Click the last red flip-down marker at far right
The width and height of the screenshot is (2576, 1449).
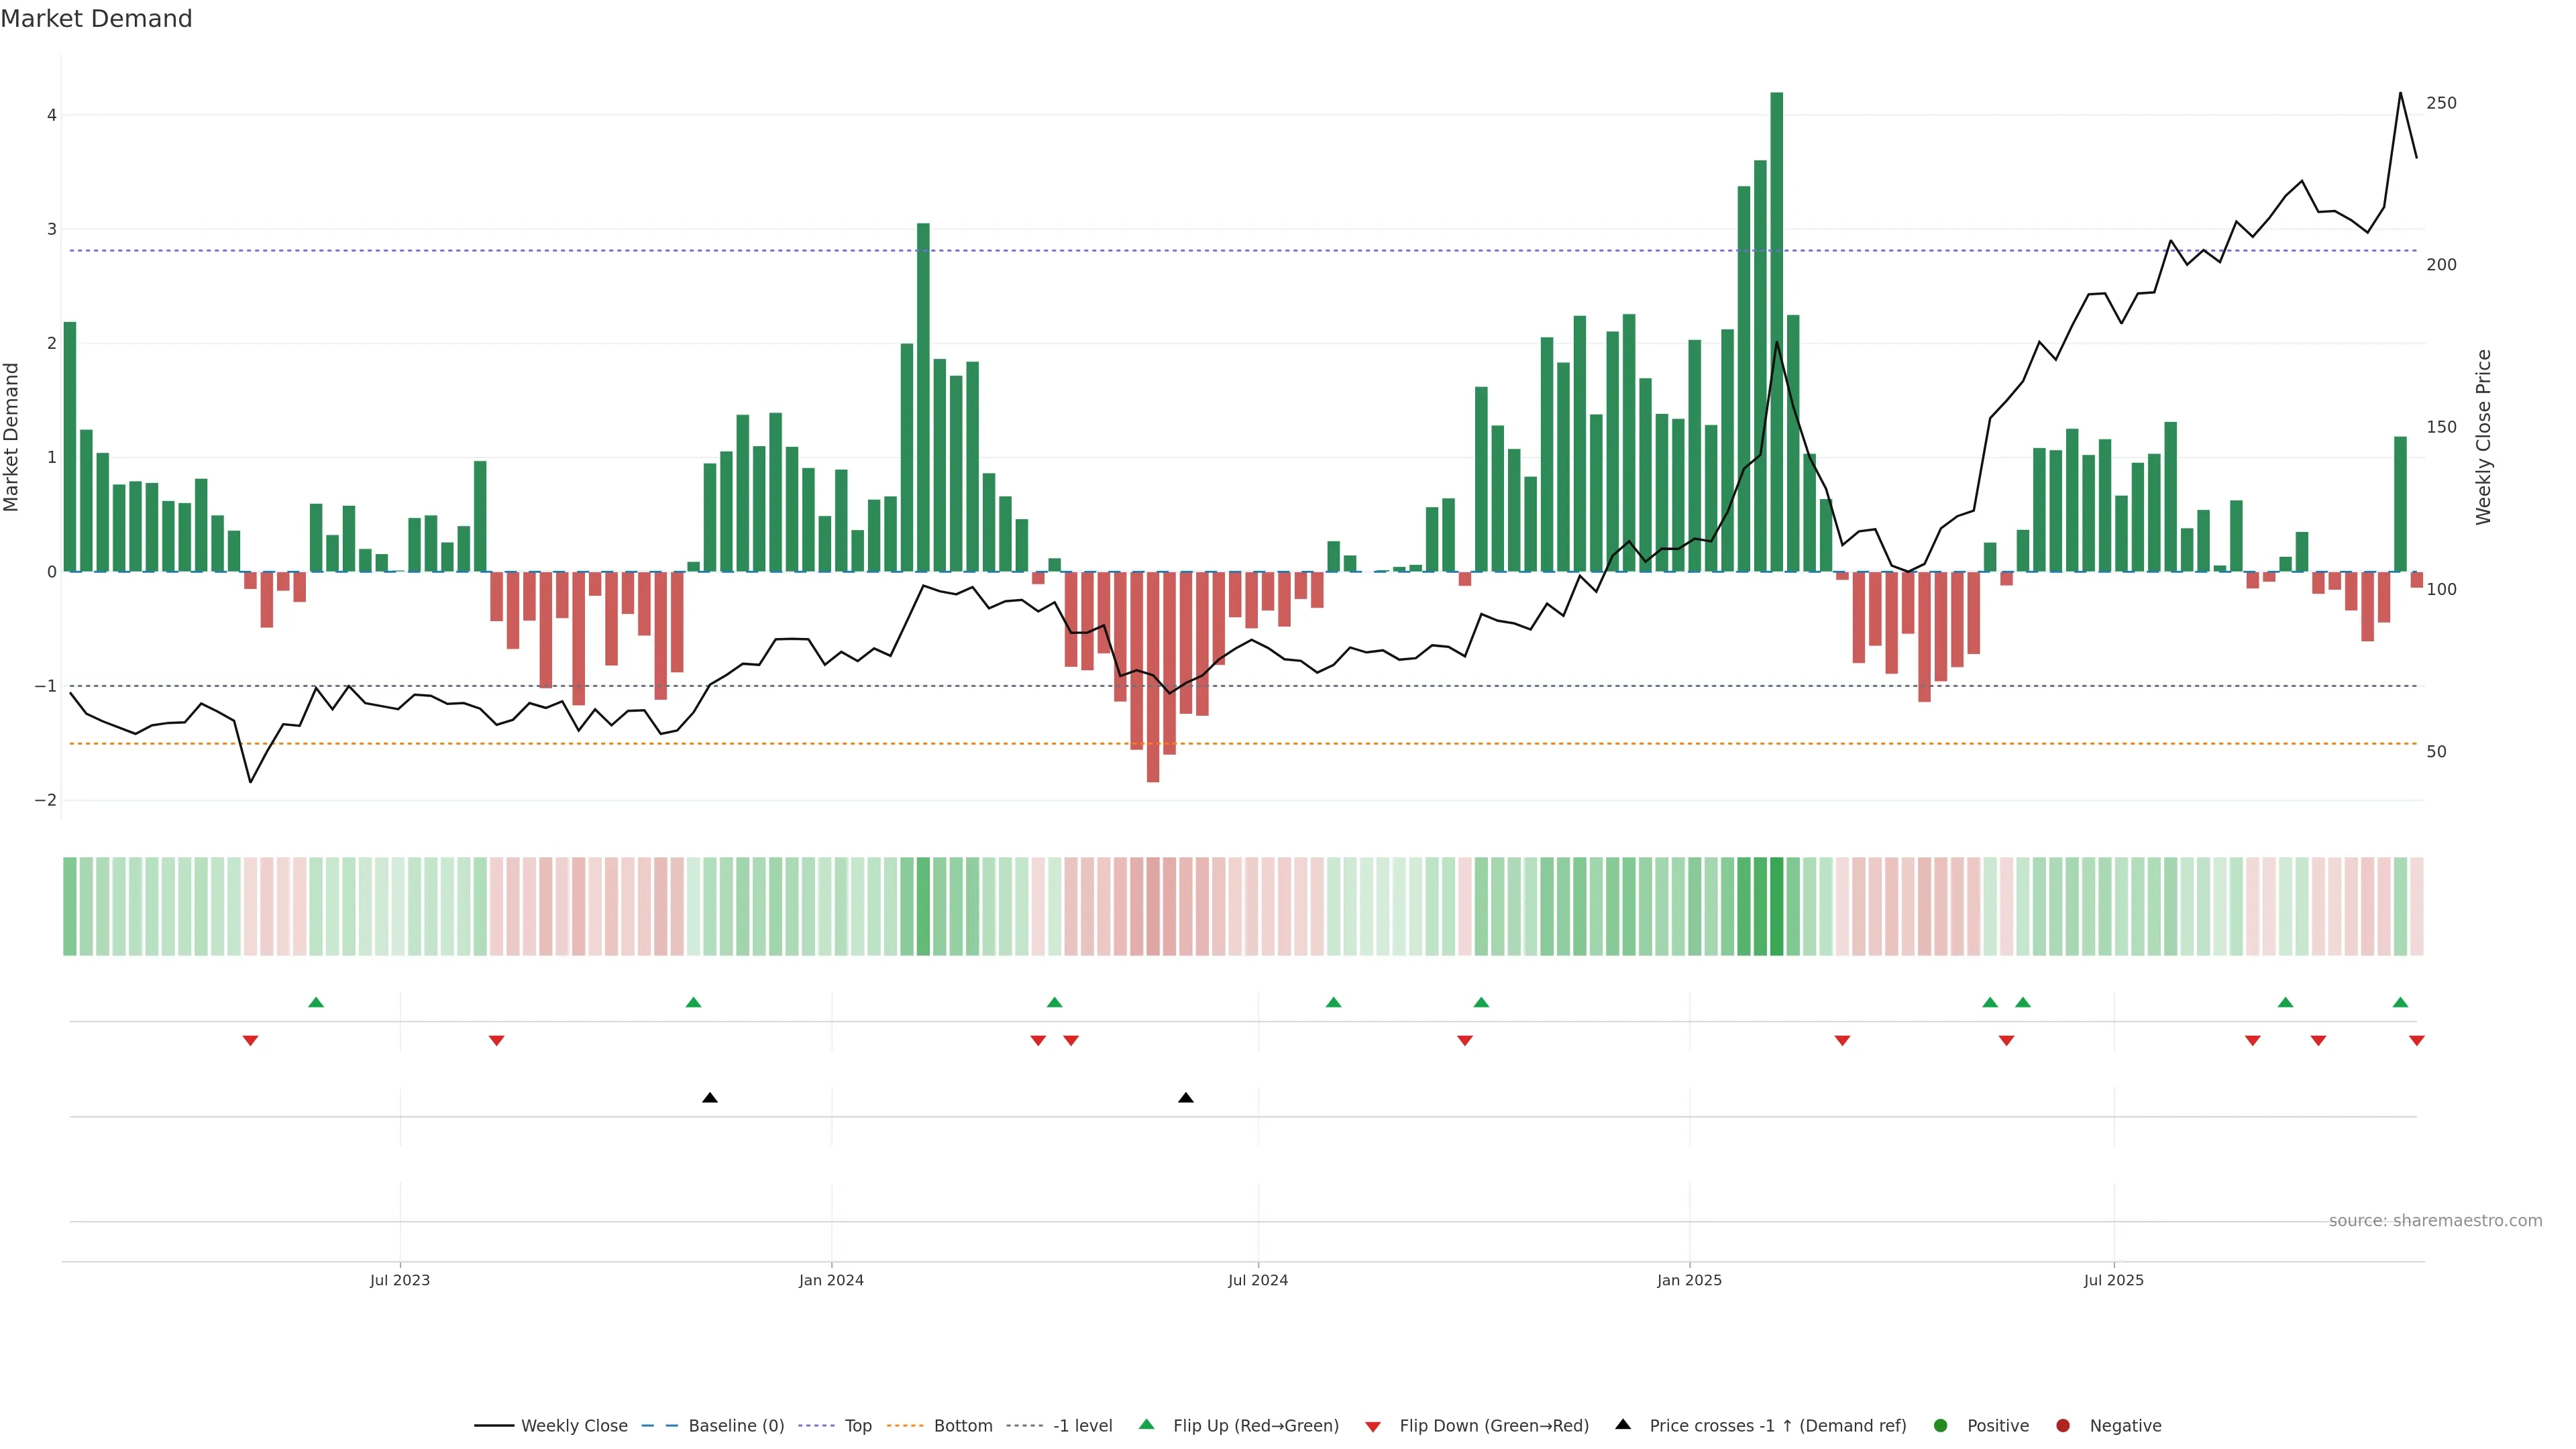coord(2417,1041)
